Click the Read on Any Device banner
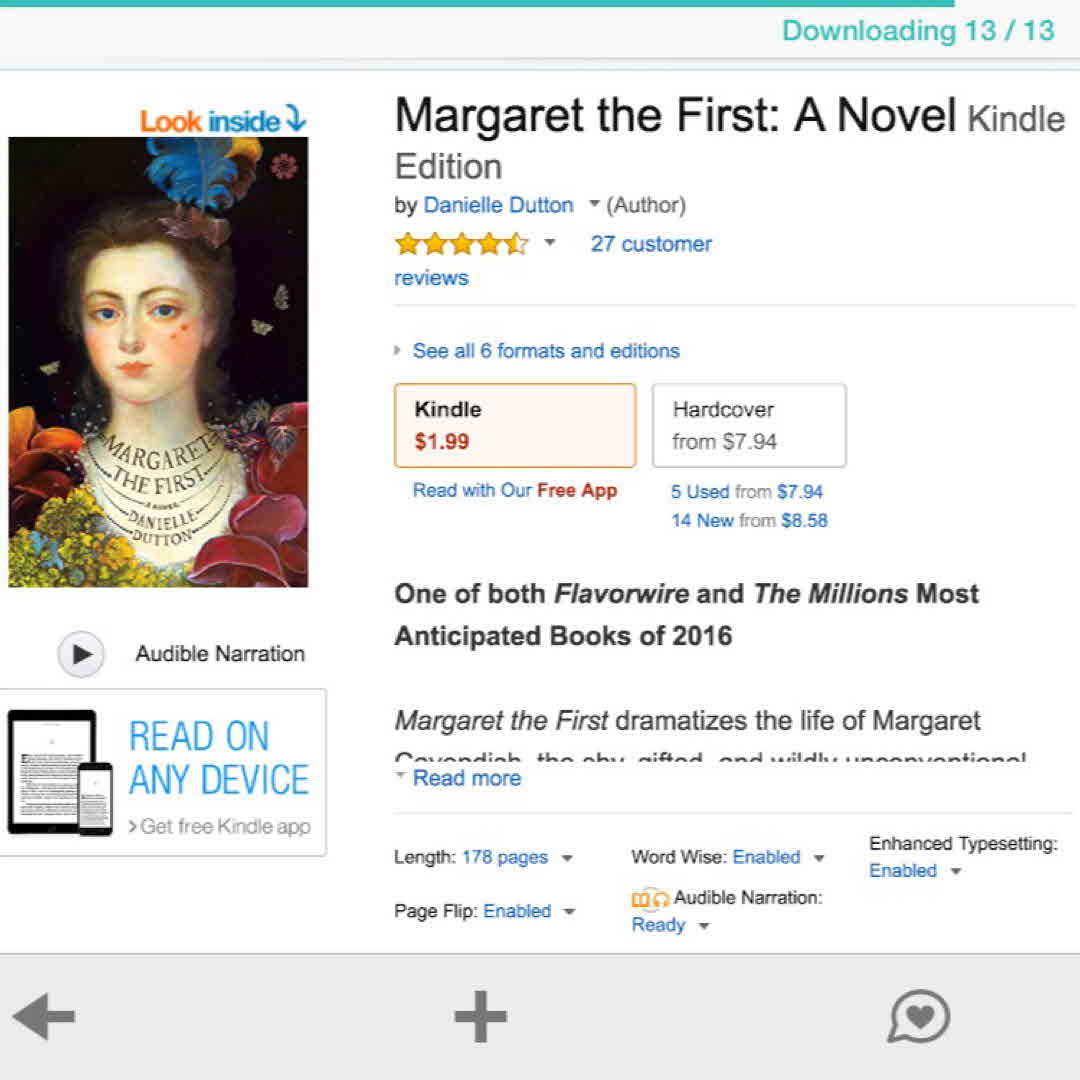Screen dimensions: 1080x1080 162,772
